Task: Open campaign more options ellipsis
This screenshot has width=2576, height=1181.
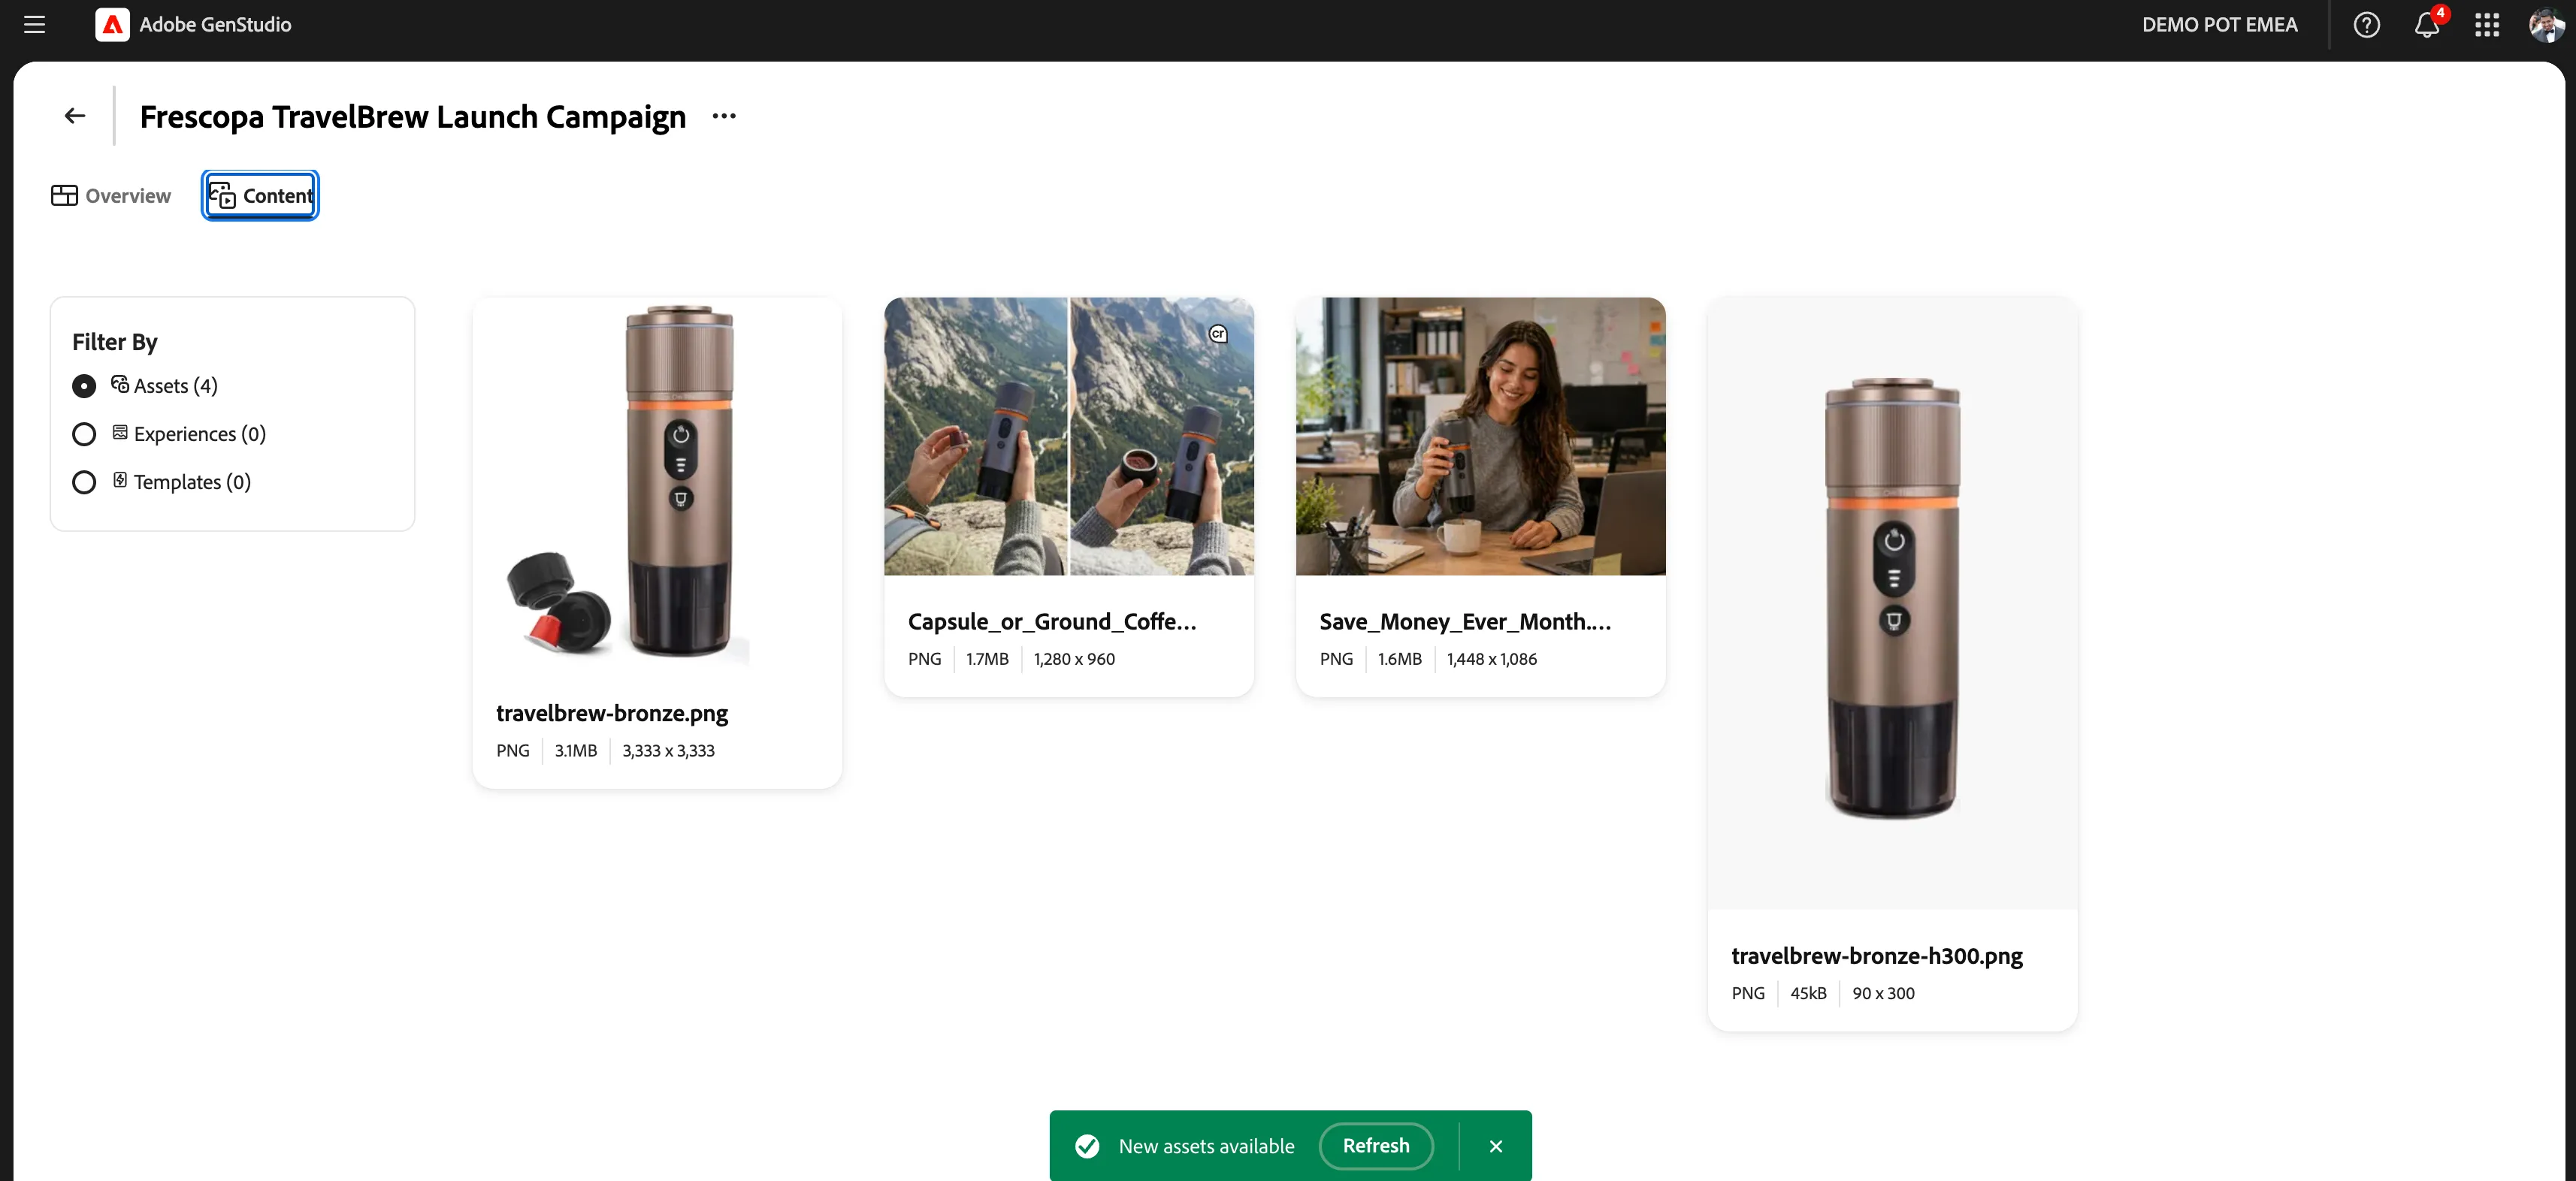Action: coord(724,116)
